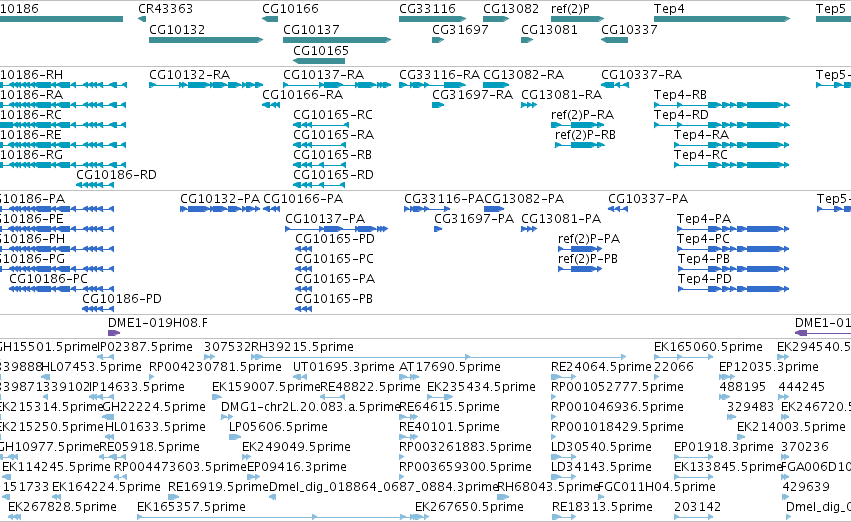
Task: Click transcript CG10137-RA
Action: click(x=324, y=75)
